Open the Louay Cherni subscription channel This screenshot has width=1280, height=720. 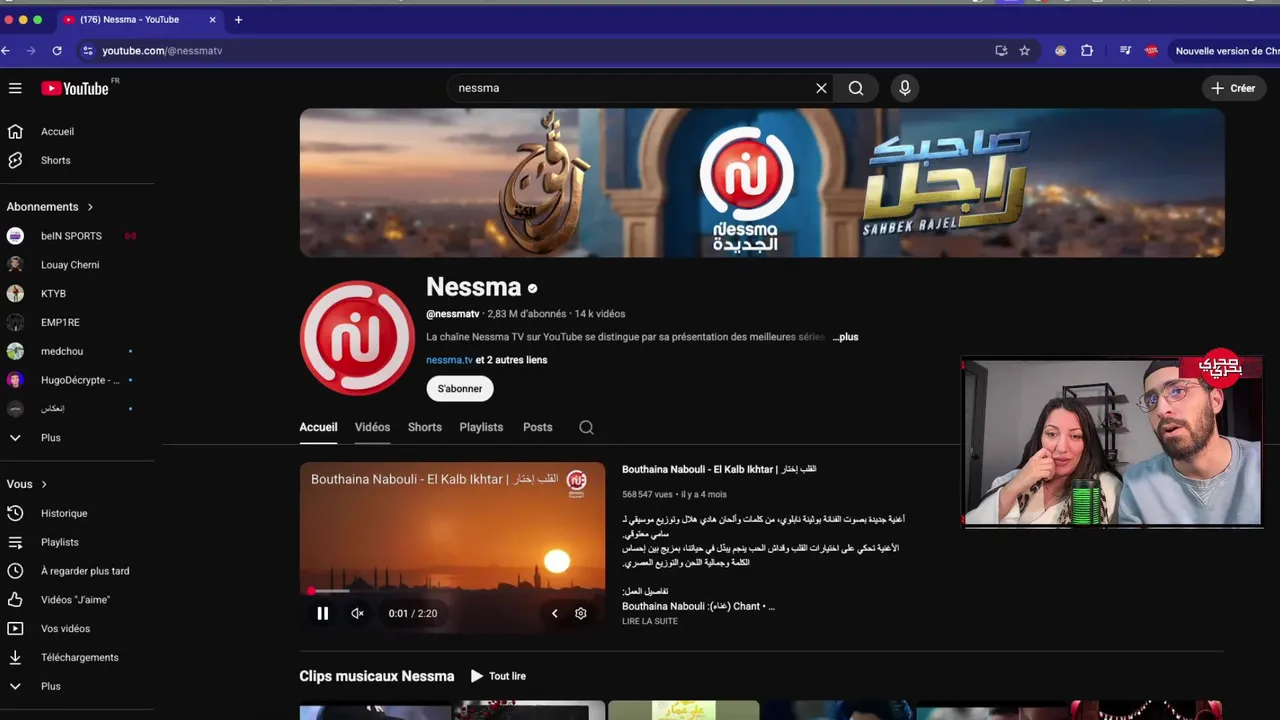(x=70, y=265)
